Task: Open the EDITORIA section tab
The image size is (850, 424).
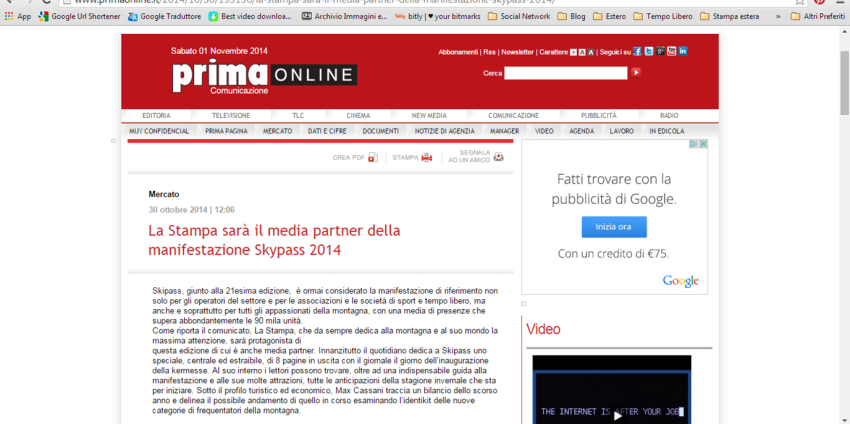Action: click(x=157, y=115)
